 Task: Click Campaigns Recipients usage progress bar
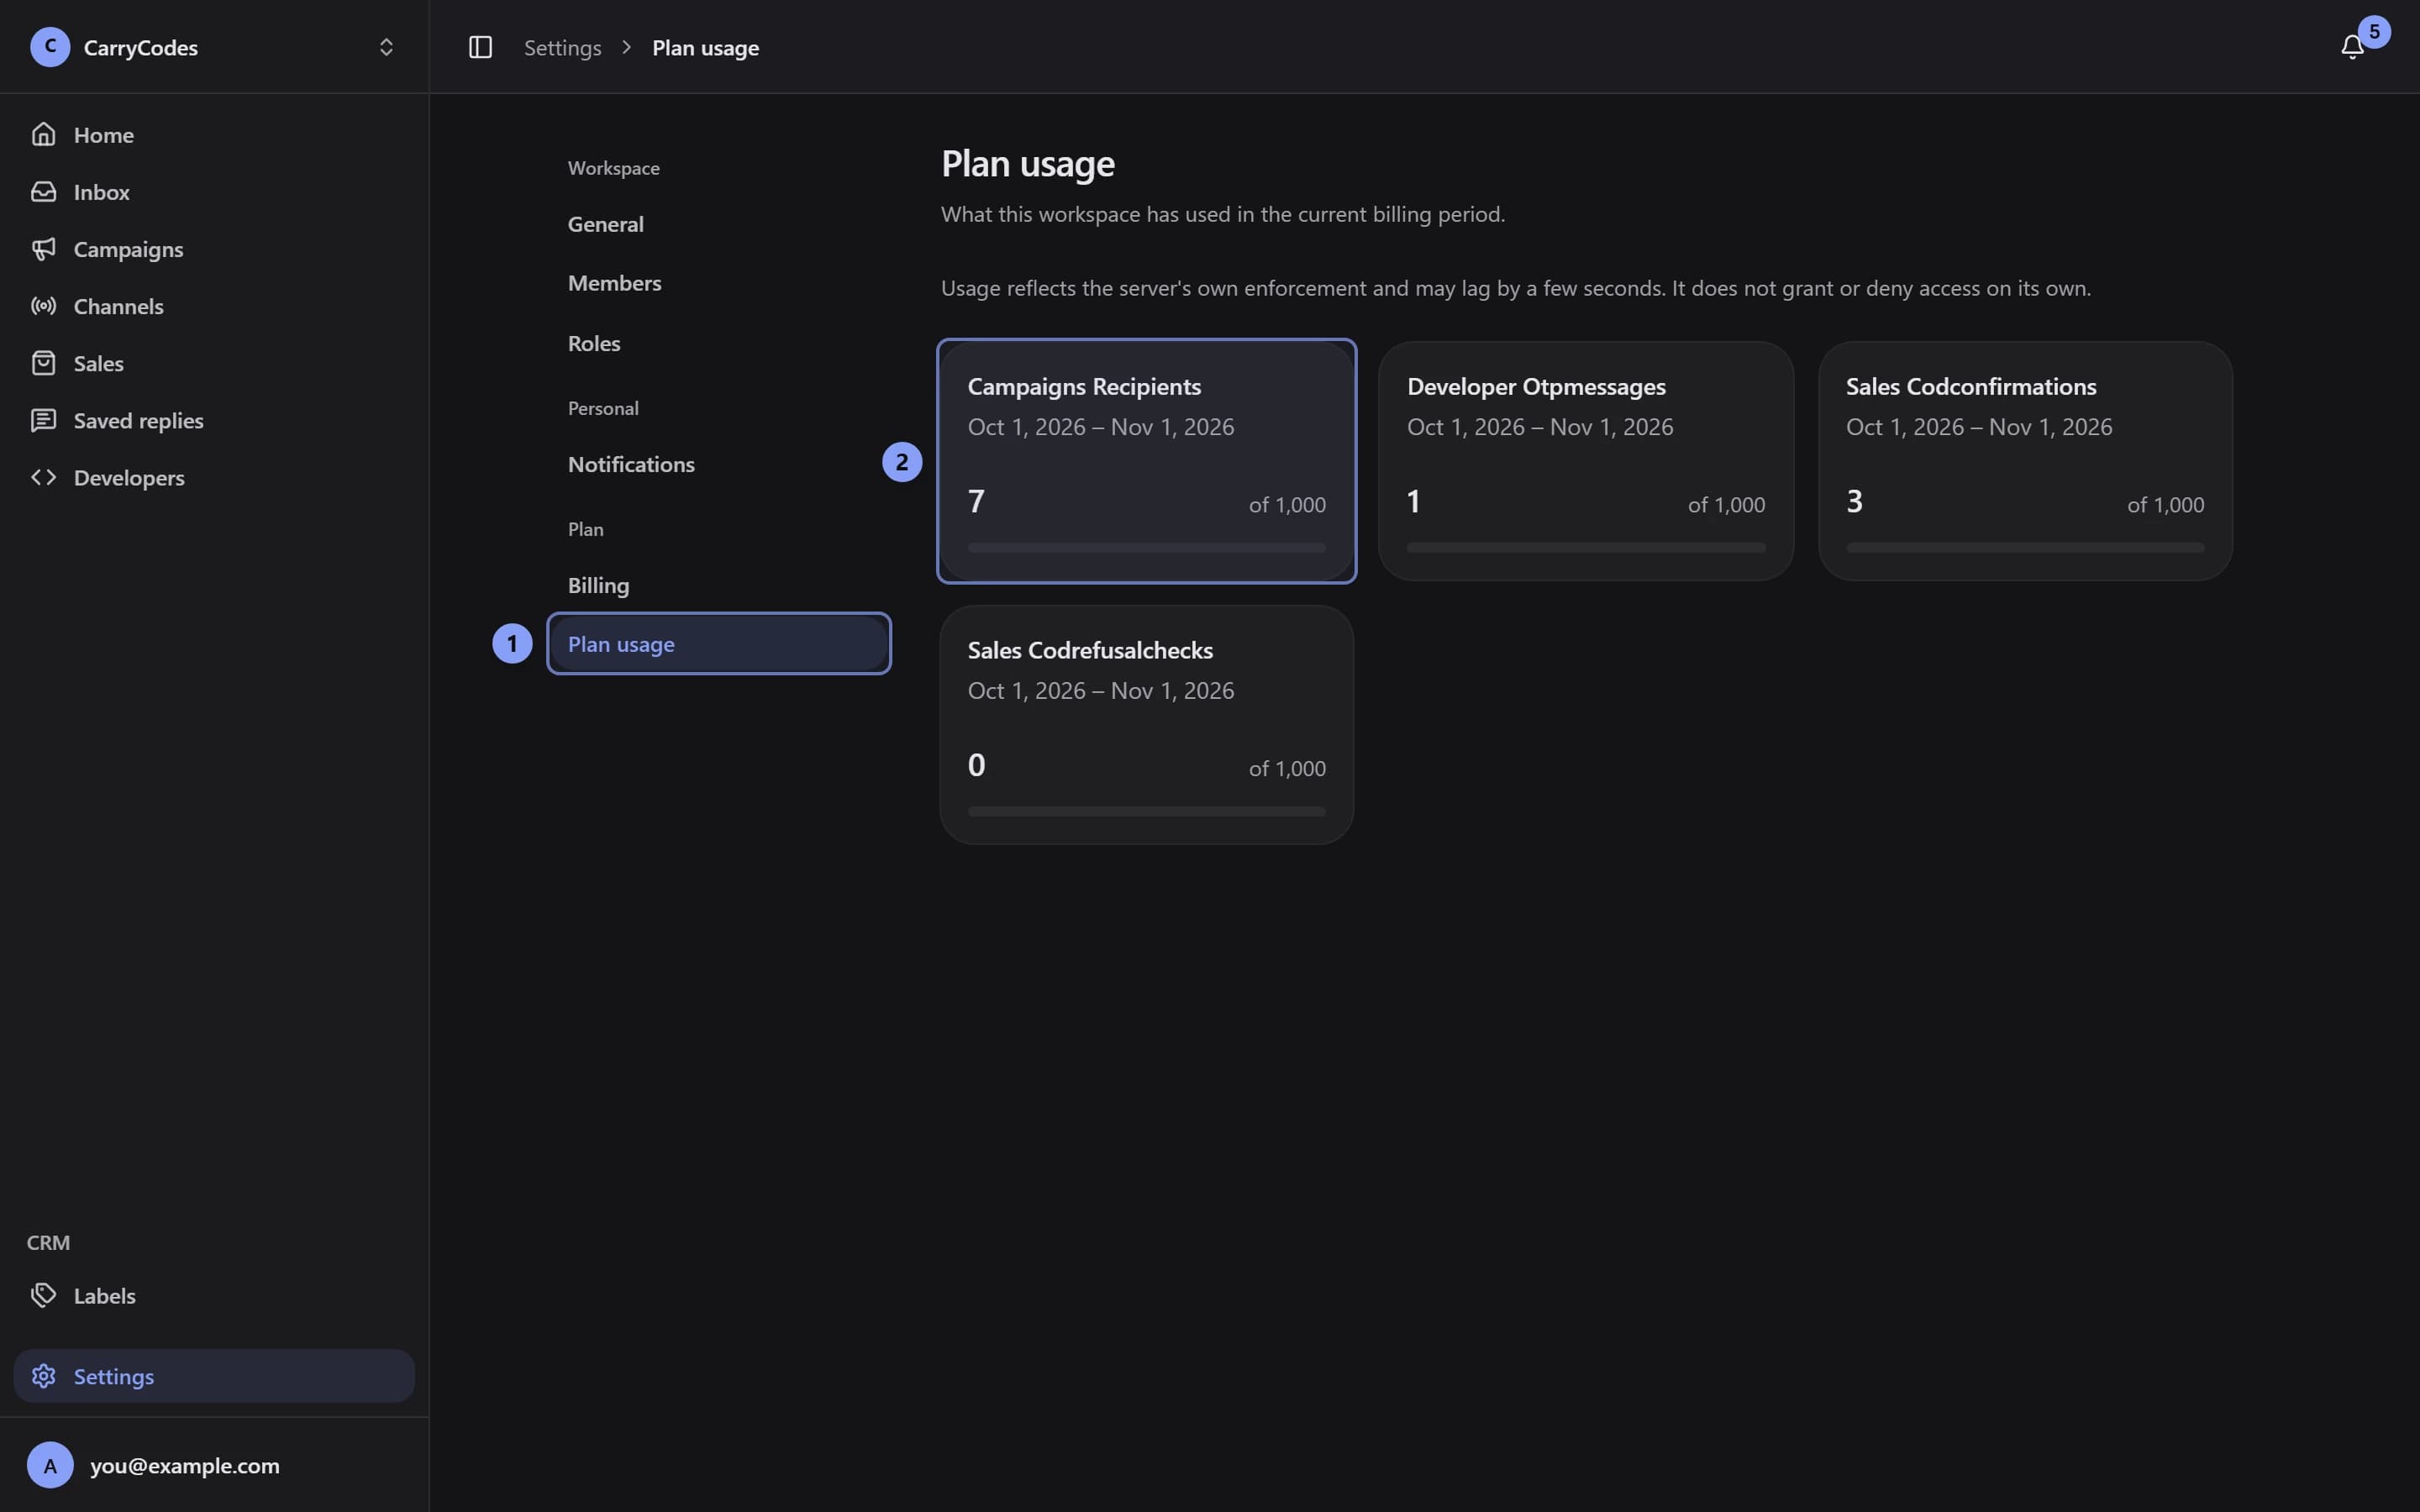1146,547
